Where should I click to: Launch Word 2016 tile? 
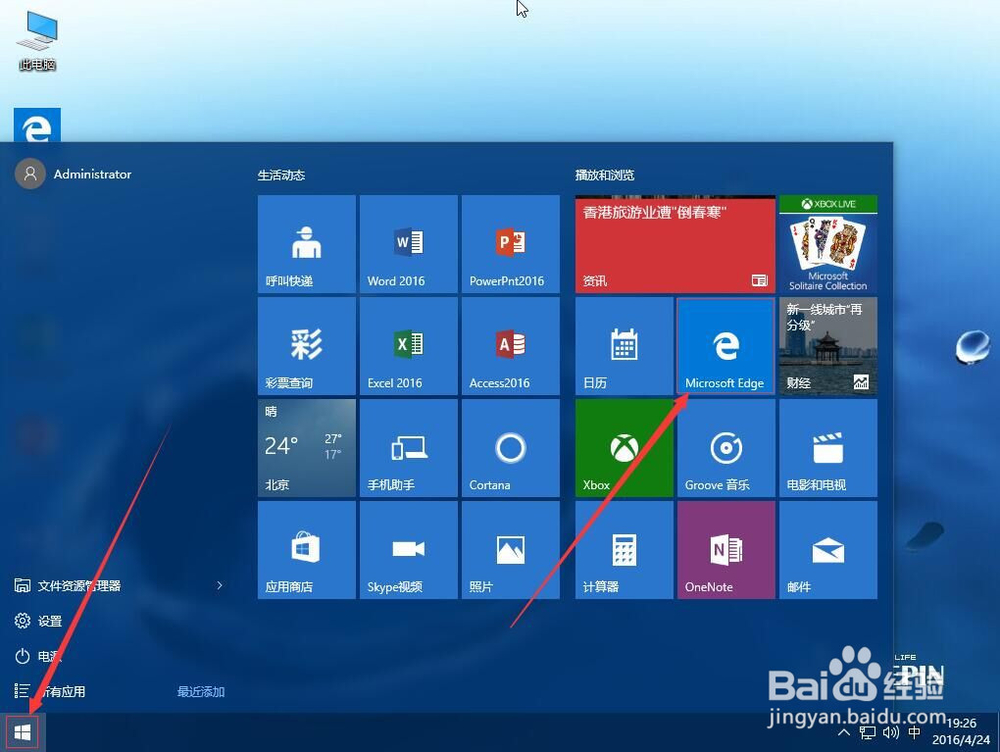(409, 244)
